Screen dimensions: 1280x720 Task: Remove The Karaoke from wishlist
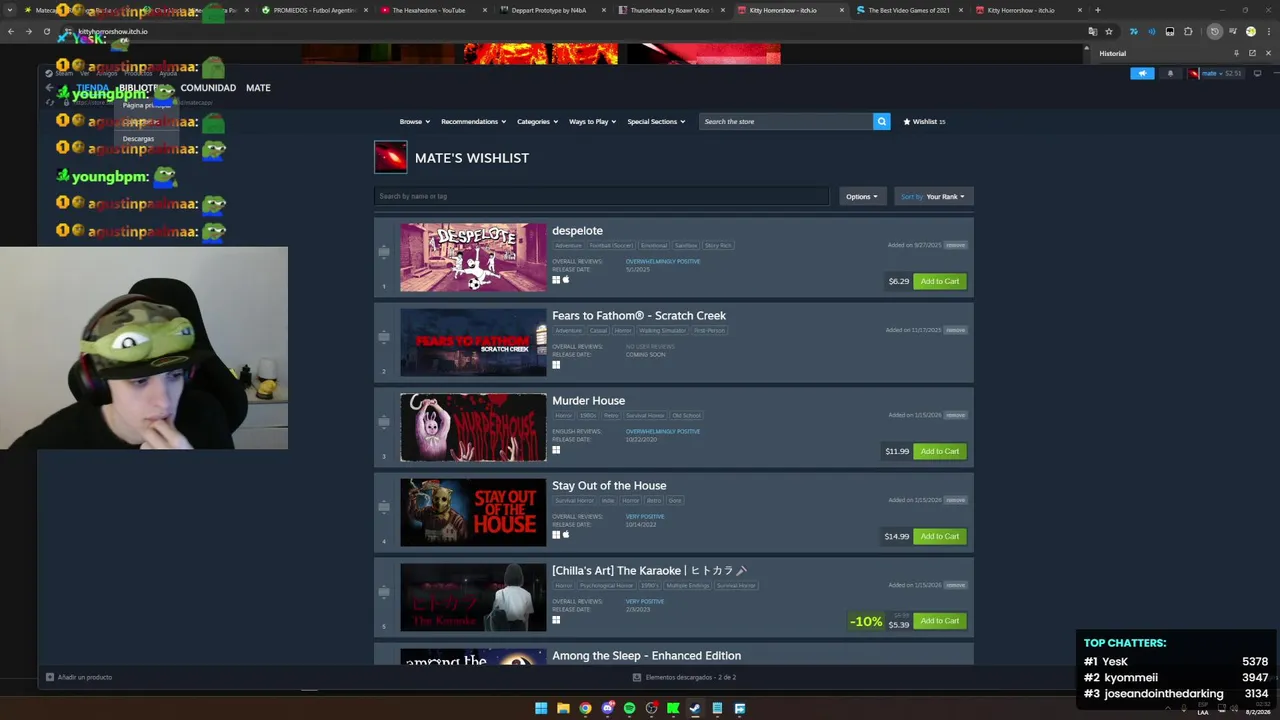pyautogui.click(x=956, y=585)
